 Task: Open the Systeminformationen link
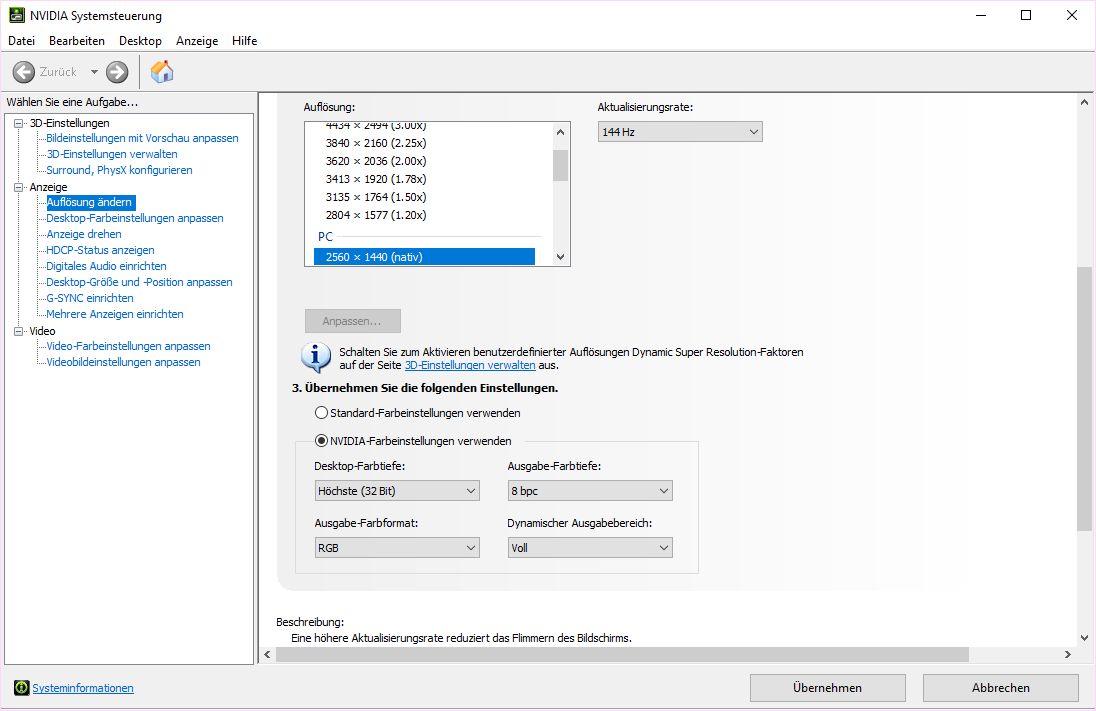click(x=82, y=688)
